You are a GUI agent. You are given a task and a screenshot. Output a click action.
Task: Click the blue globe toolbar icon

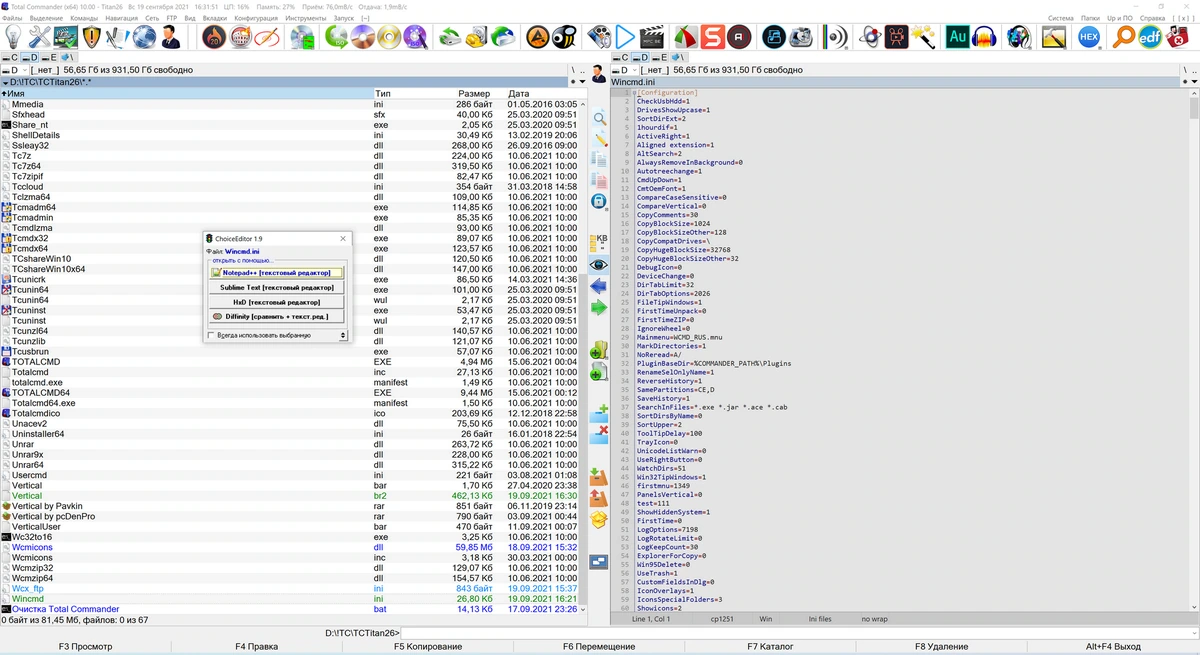(x=144, y=38)
